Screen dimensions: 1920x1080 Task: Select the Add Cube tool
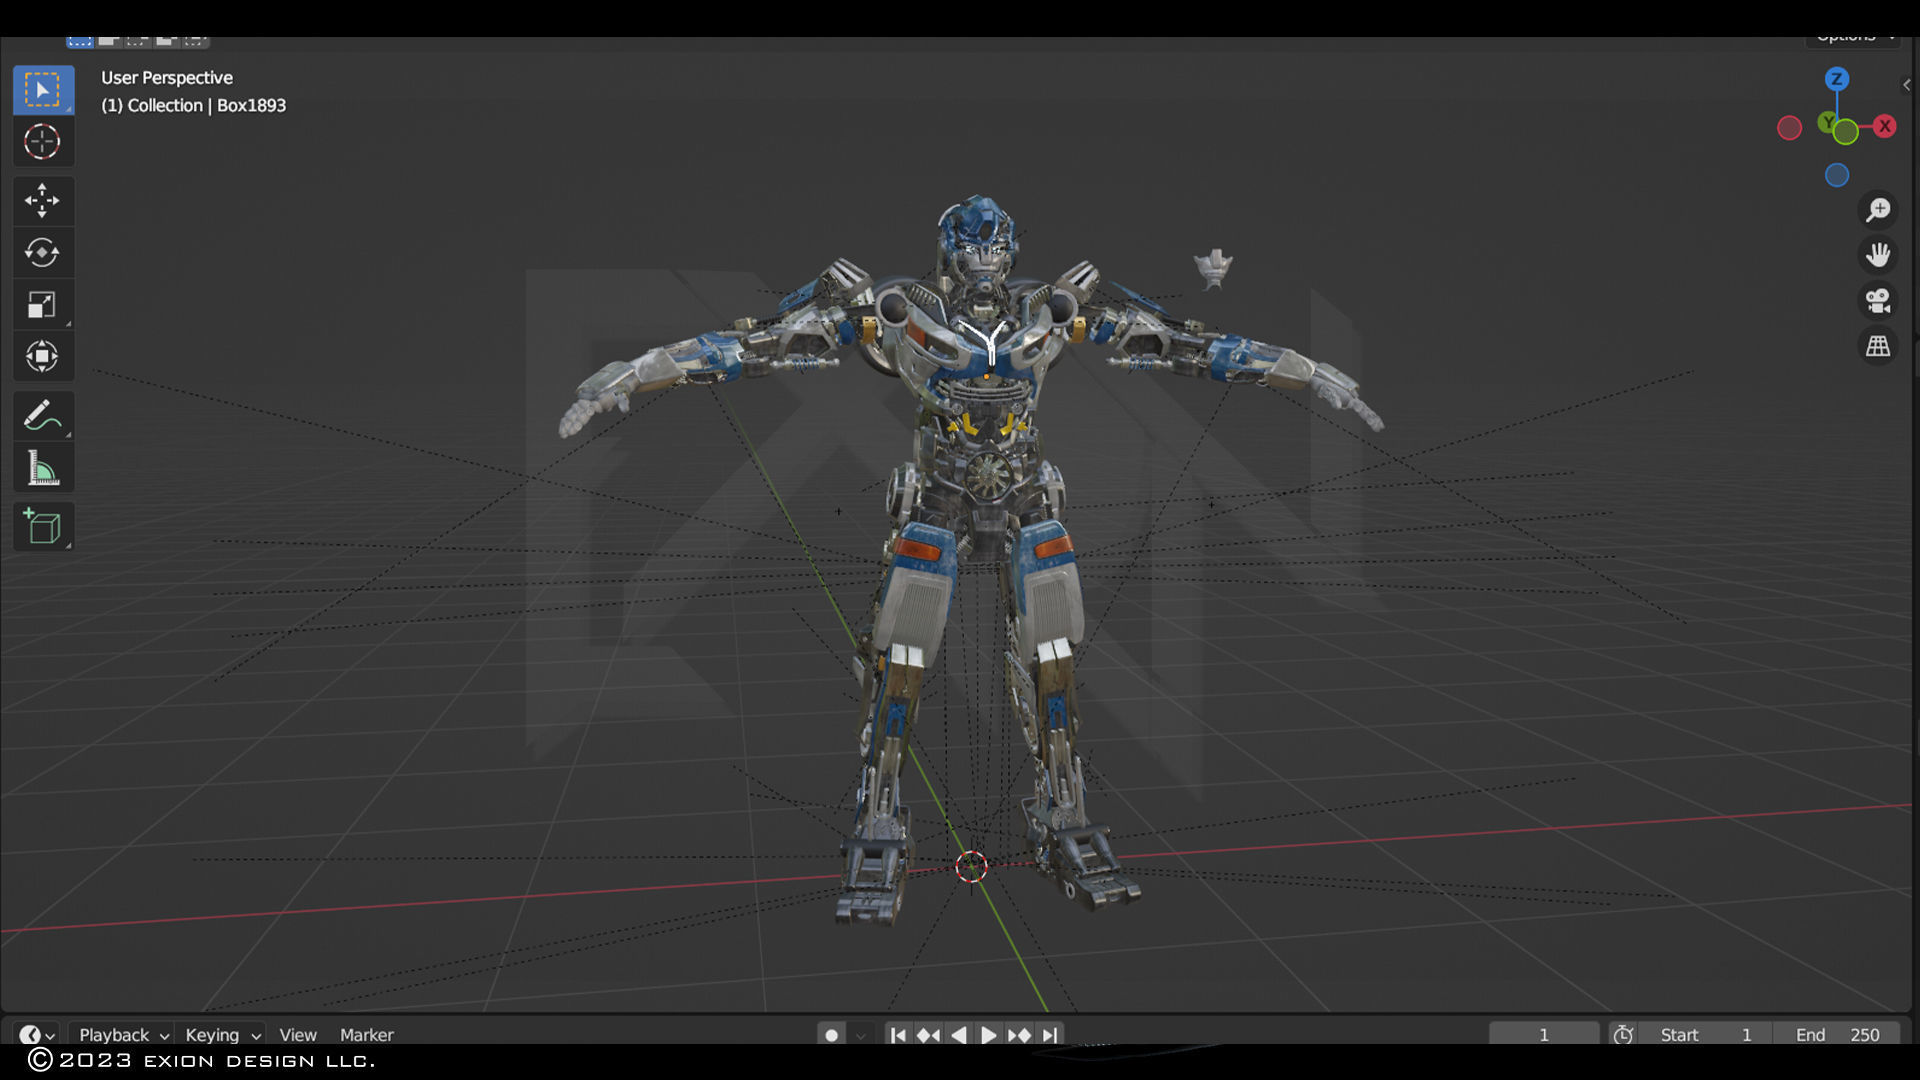tap(43, 527)
